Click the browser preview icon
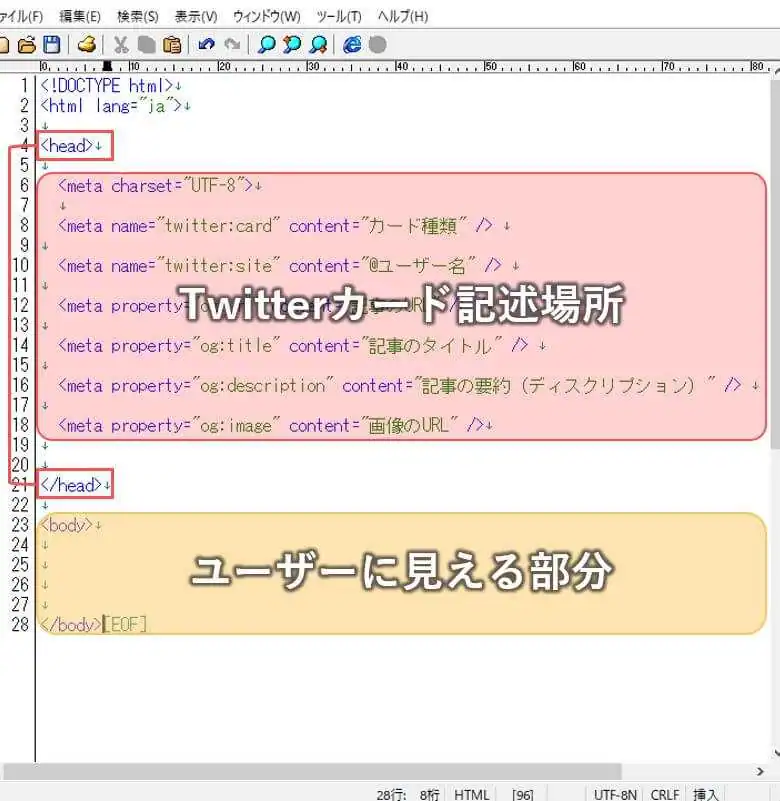Screen dimensions: 780x801 352,45
